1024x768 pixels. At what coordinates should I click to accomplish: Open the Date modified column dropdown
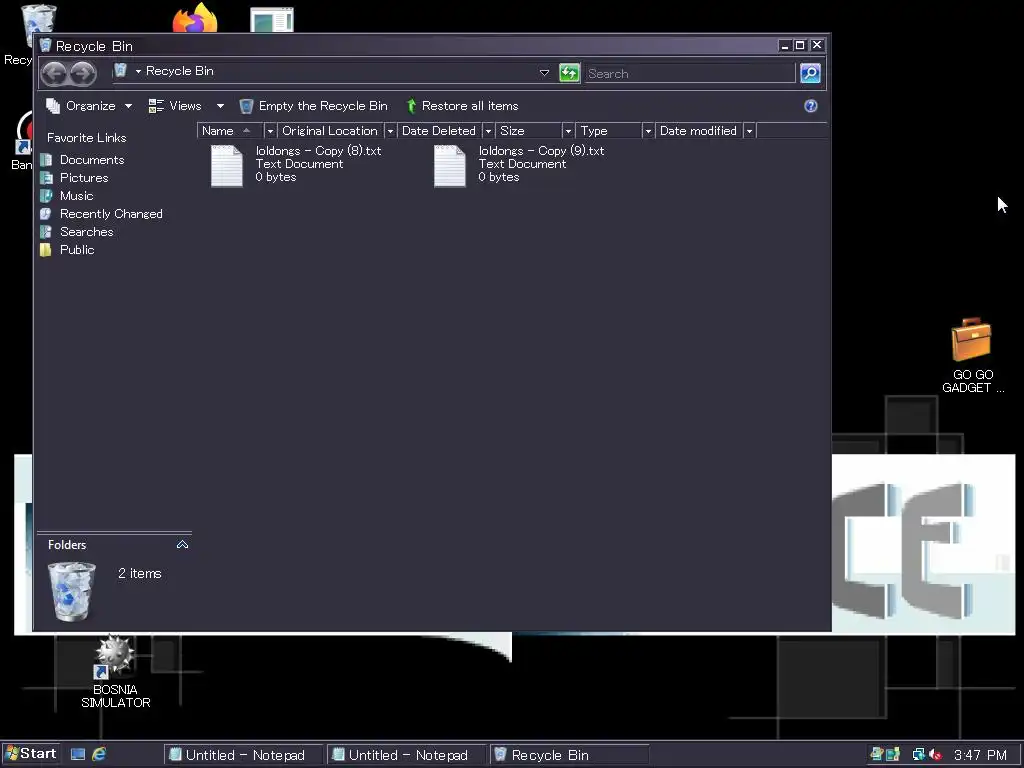pos(749,131)
